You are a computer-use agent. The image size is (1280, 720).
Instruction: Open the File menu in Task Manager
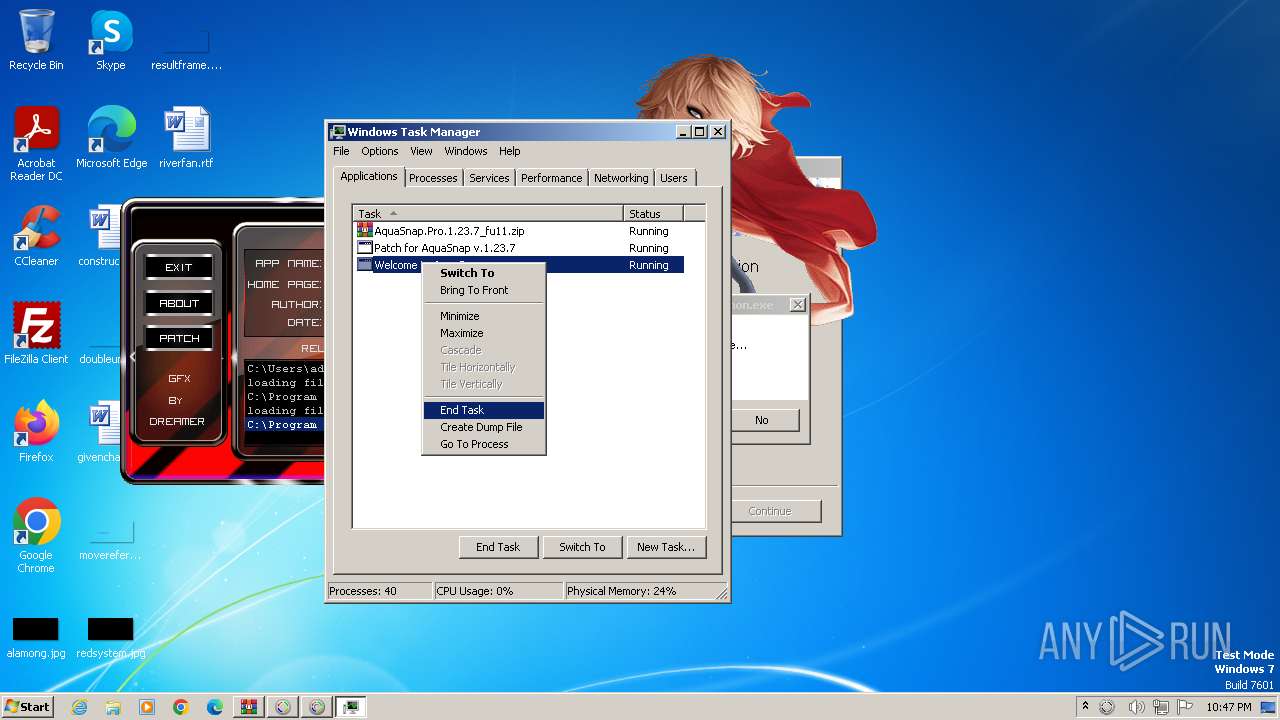click(x=341, y=151)
